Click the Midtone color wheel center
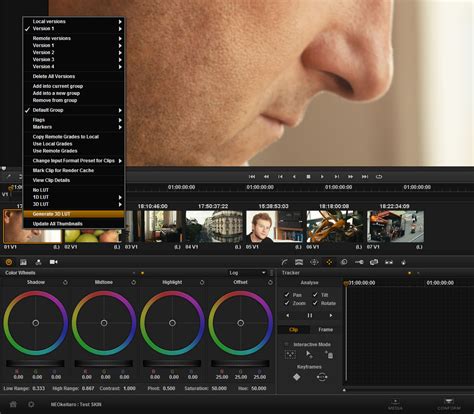Screen dimensions: 474x414 (x=104, y=323)
